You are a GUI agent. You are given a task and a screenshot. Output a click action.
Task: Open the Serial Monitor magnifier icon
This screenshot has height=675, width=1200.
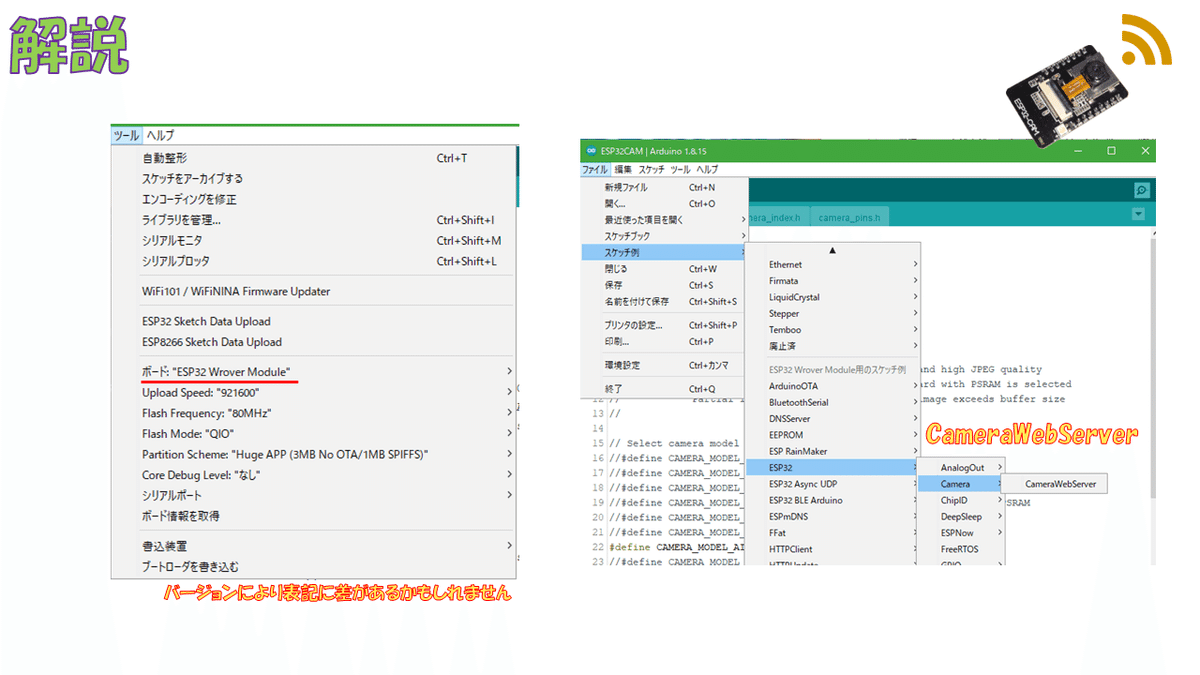pyautogui.click(x=1142, y=190)
